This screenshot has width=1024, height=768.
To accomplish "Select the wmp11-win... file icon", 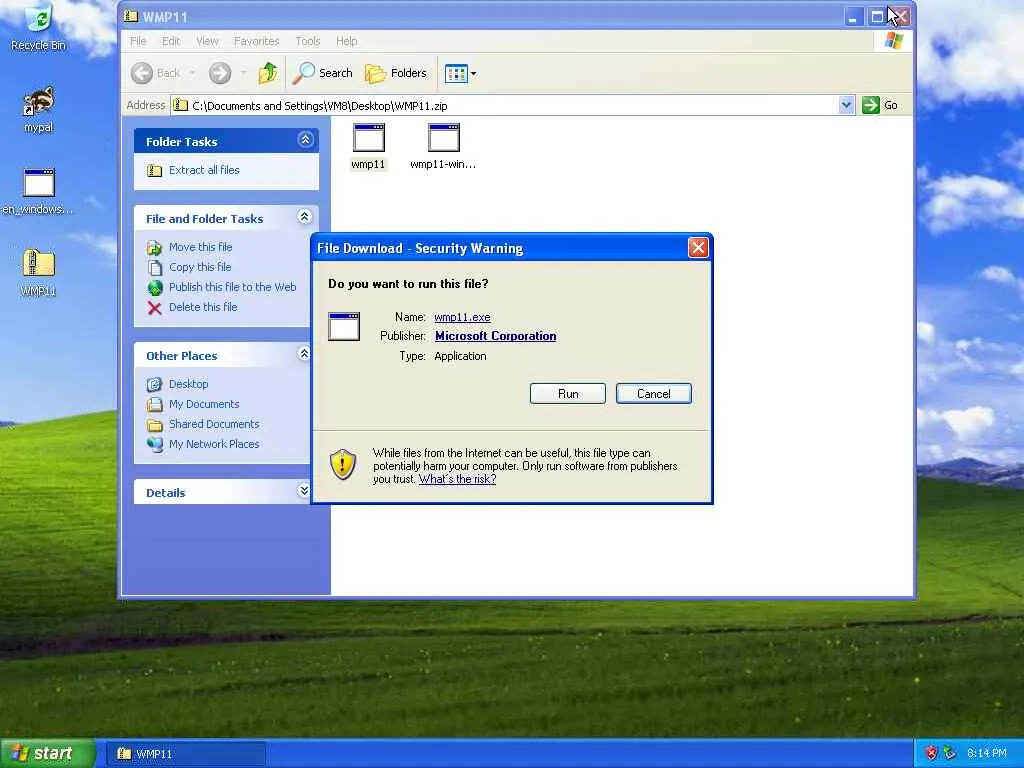I will click(x=443, y=147).
